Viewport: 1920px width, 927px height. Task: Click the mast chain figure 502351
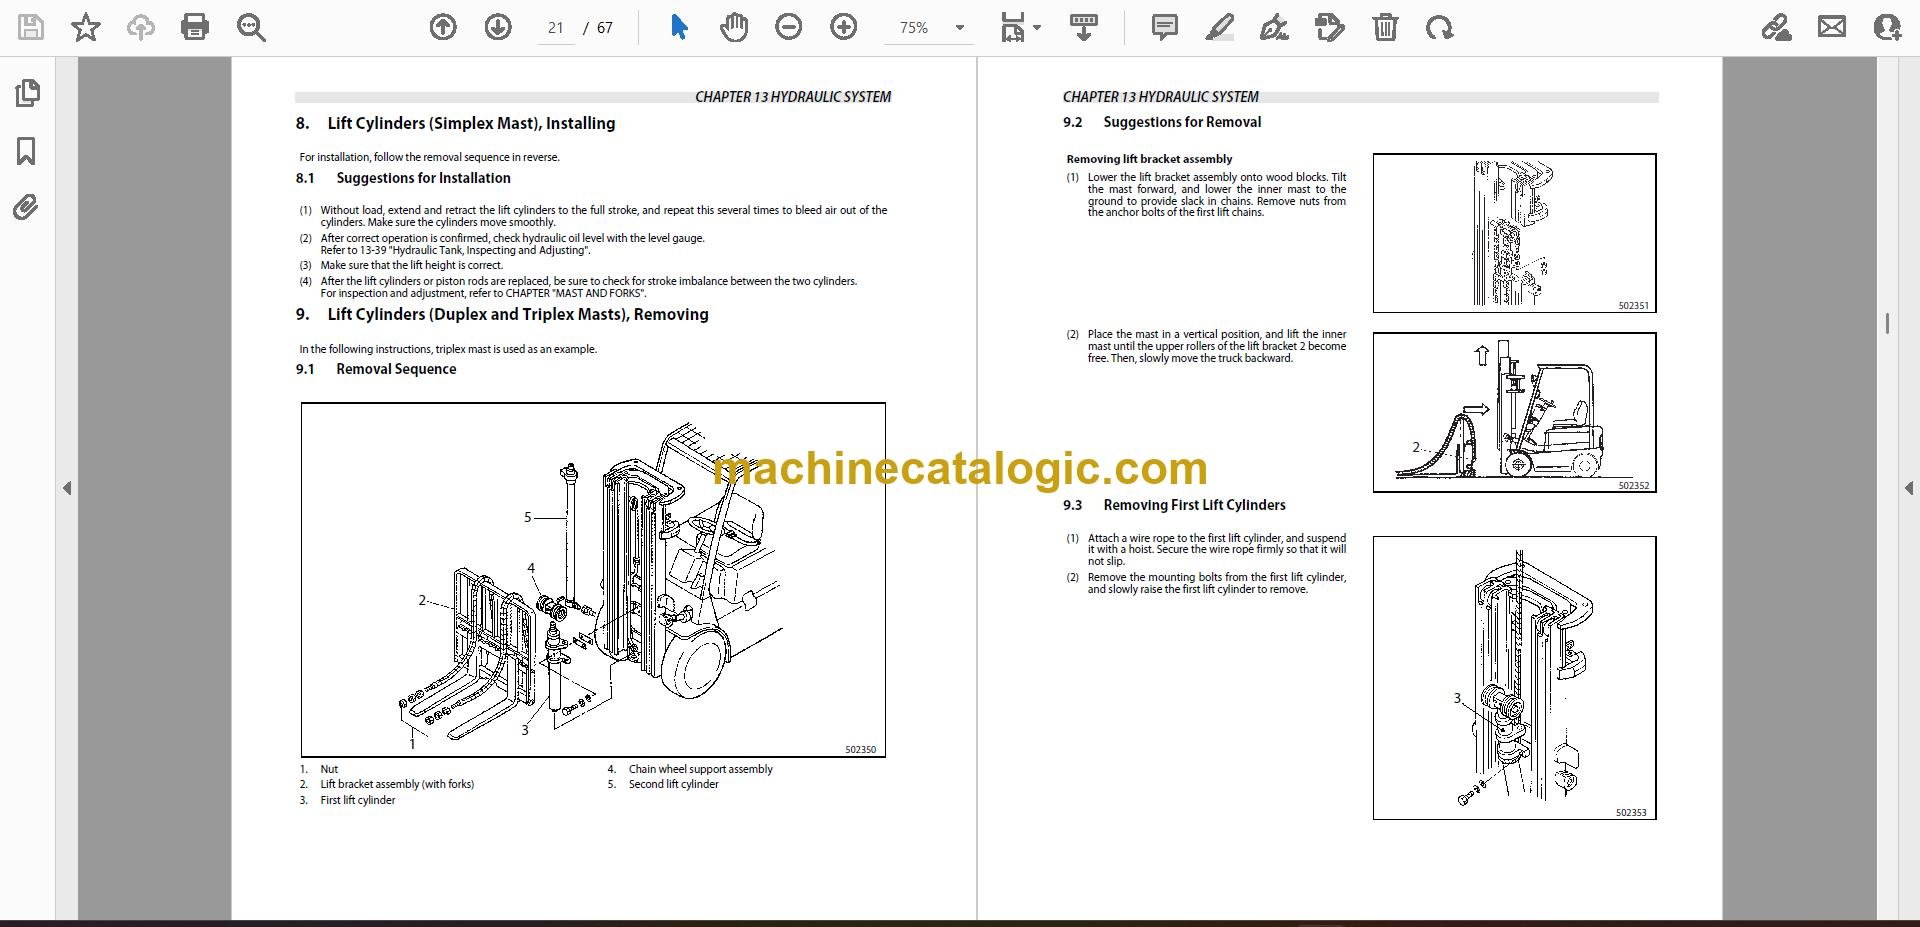tap(1514, 233)
